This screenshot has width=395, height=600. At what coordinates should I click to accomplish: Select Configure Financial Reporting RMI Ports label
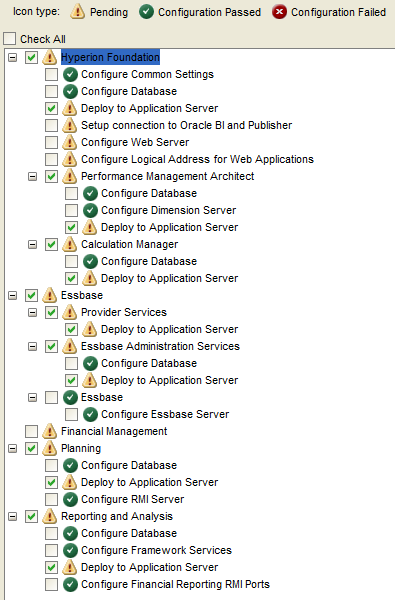175,584
